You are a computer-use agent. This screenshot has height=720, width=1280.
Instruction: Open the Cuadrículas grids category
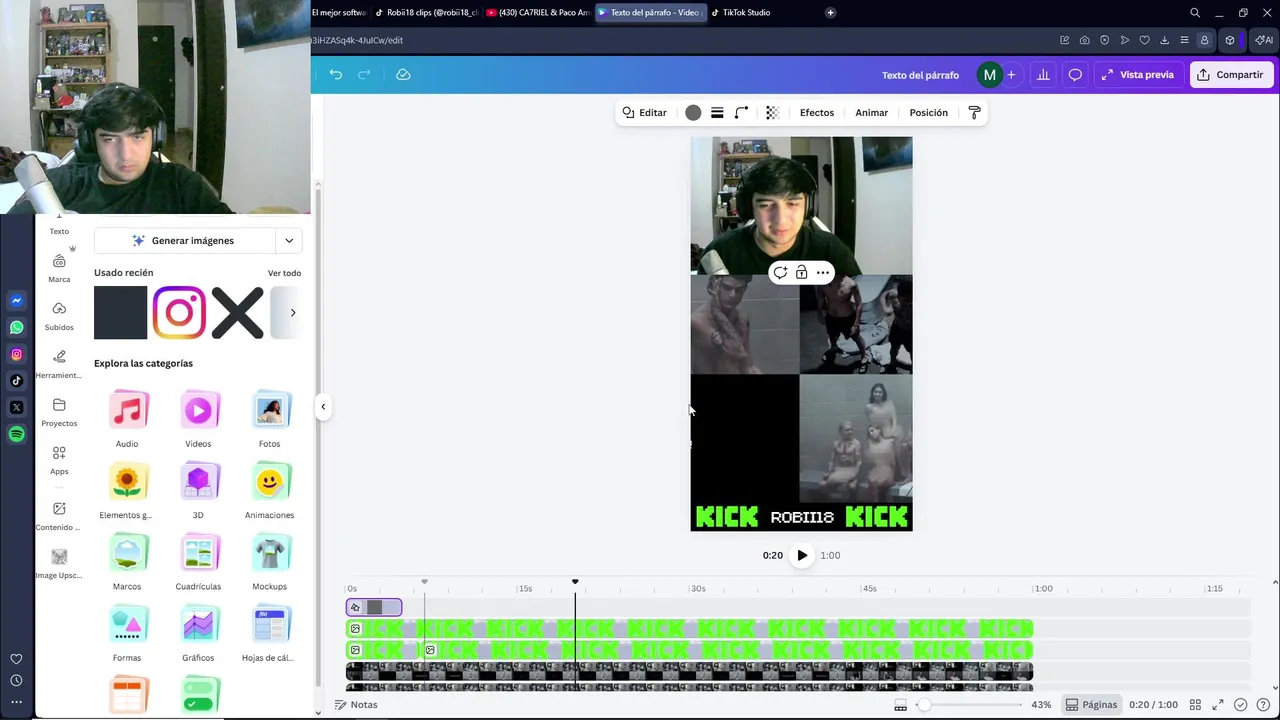tap(198, 562)
